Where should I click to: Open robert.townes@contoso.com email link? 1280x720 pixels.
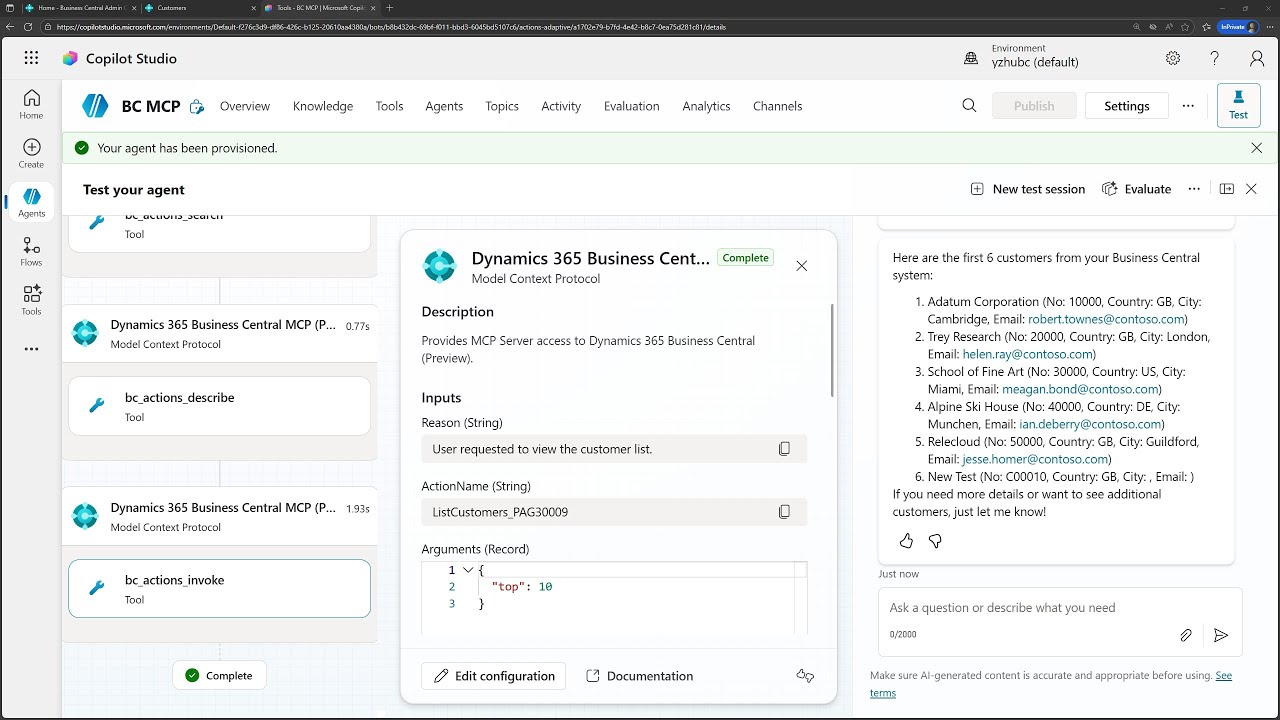pos(1105,319)
